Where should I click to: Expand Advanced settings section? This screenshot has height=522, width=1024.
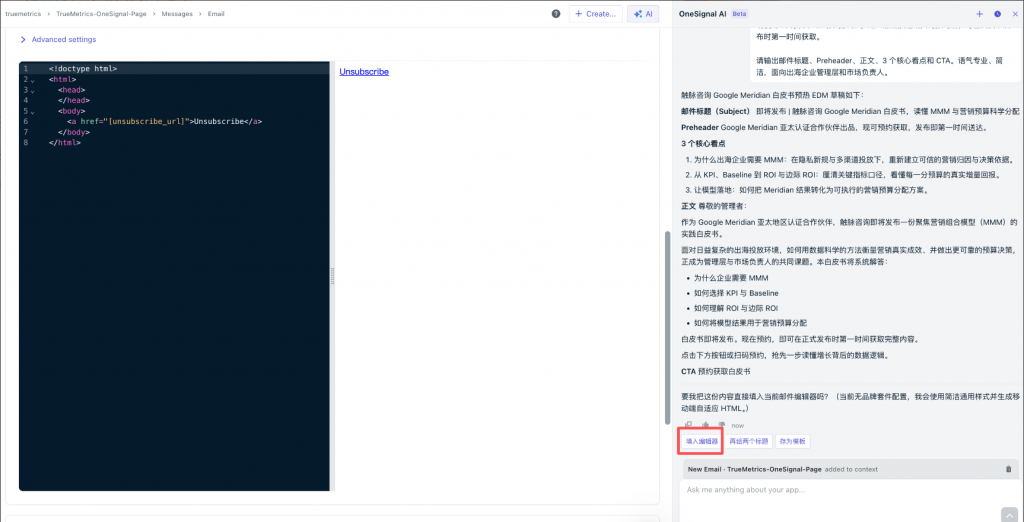58,40
